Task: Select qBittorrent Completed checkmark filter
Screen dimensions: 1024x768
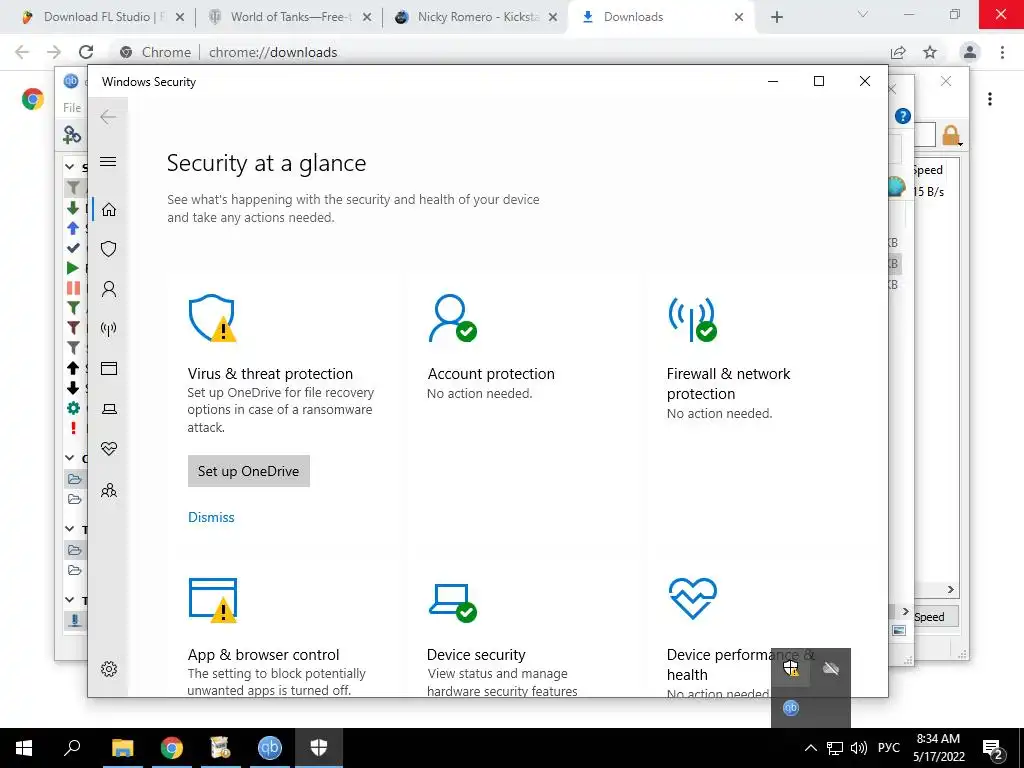Action: point(73,248)
